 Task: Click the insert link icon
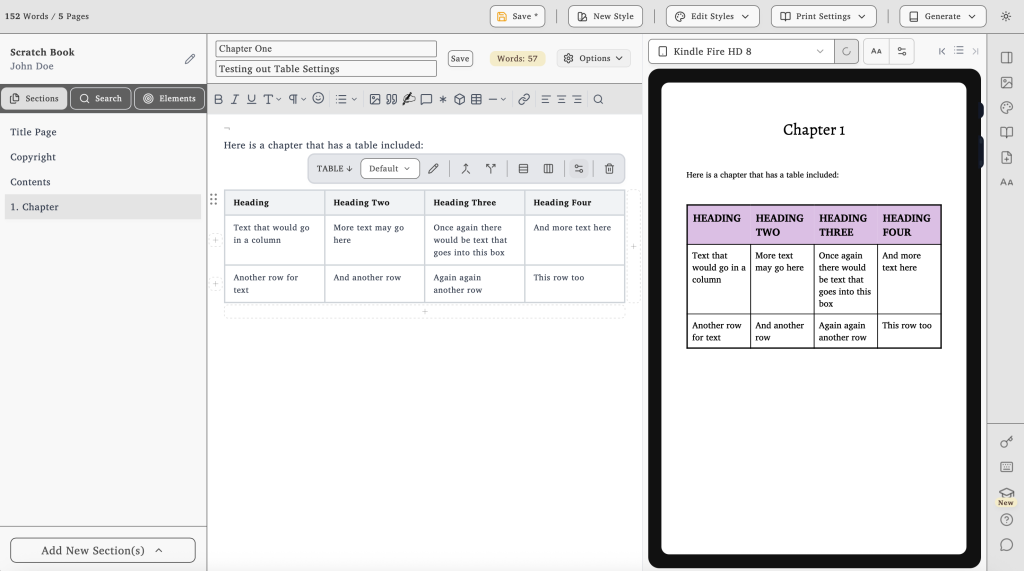click(x=524, y=99)
